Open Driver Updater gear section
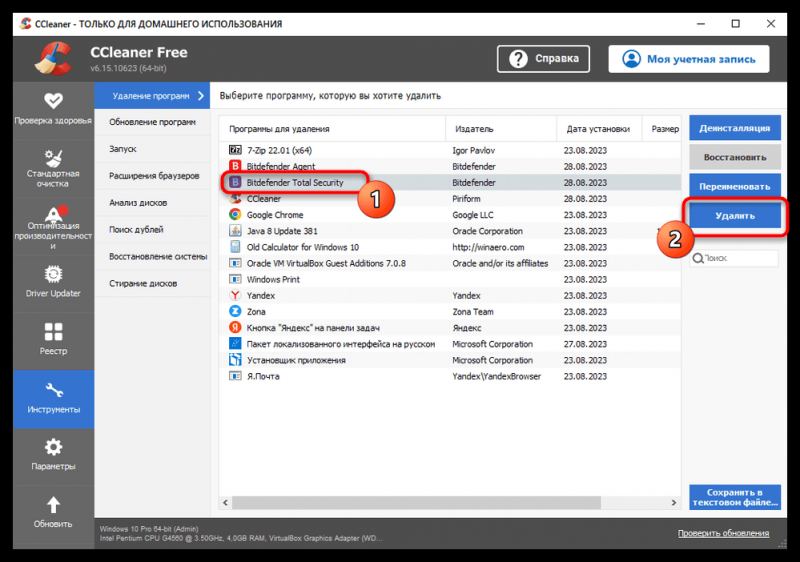This screenshot has height=562, width=800. point(53,283)
